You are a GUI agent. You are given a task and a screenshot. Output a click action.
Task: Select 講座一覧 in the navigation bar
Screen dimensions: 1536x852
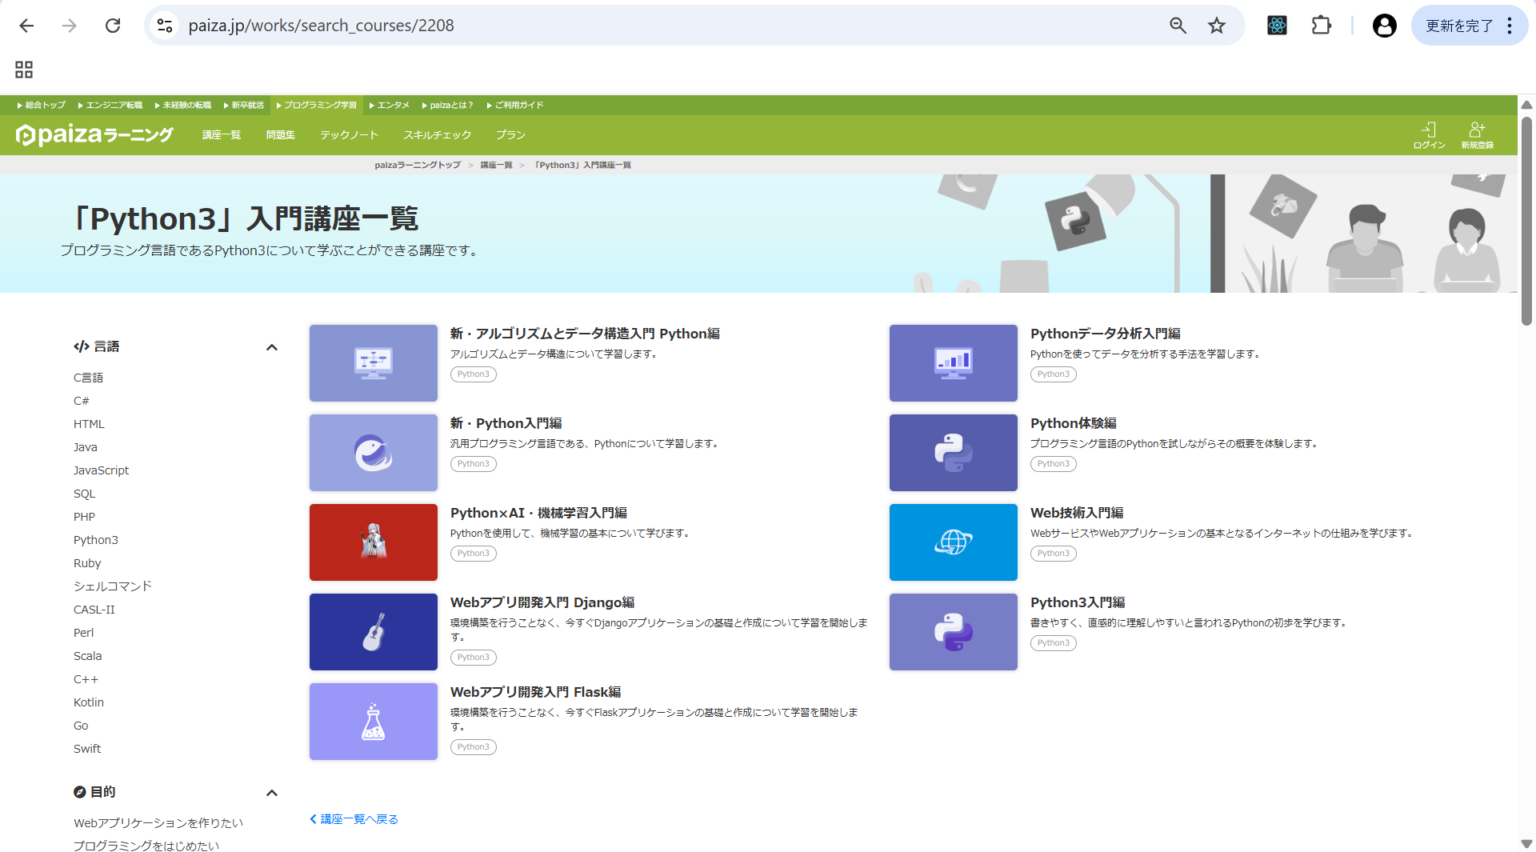click(221, 134)
